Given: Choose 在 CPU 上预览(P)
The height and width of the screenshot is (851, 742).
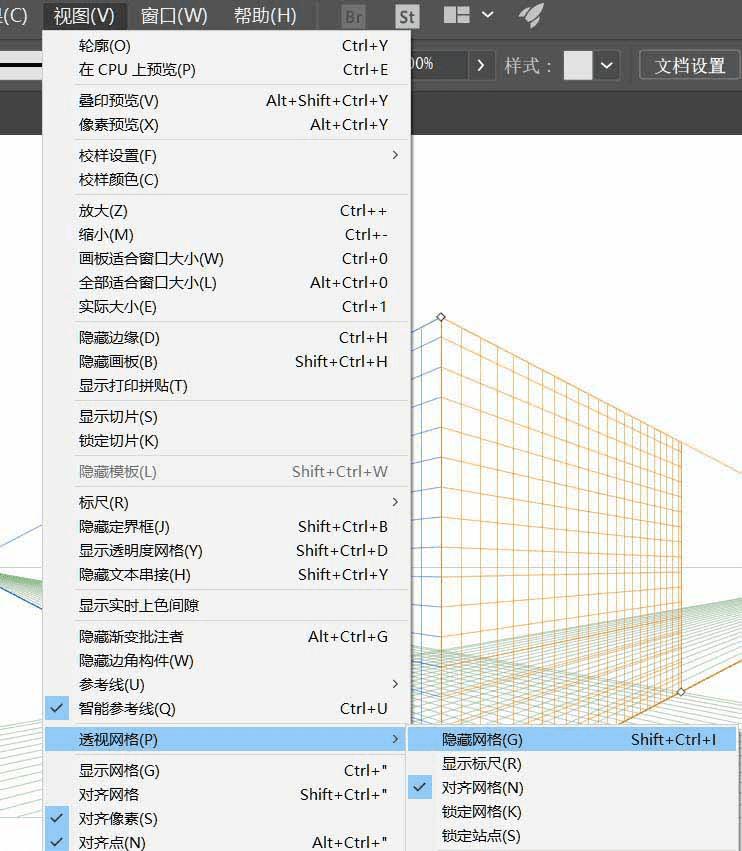Looking at the screenshot, I should (227, 69).
